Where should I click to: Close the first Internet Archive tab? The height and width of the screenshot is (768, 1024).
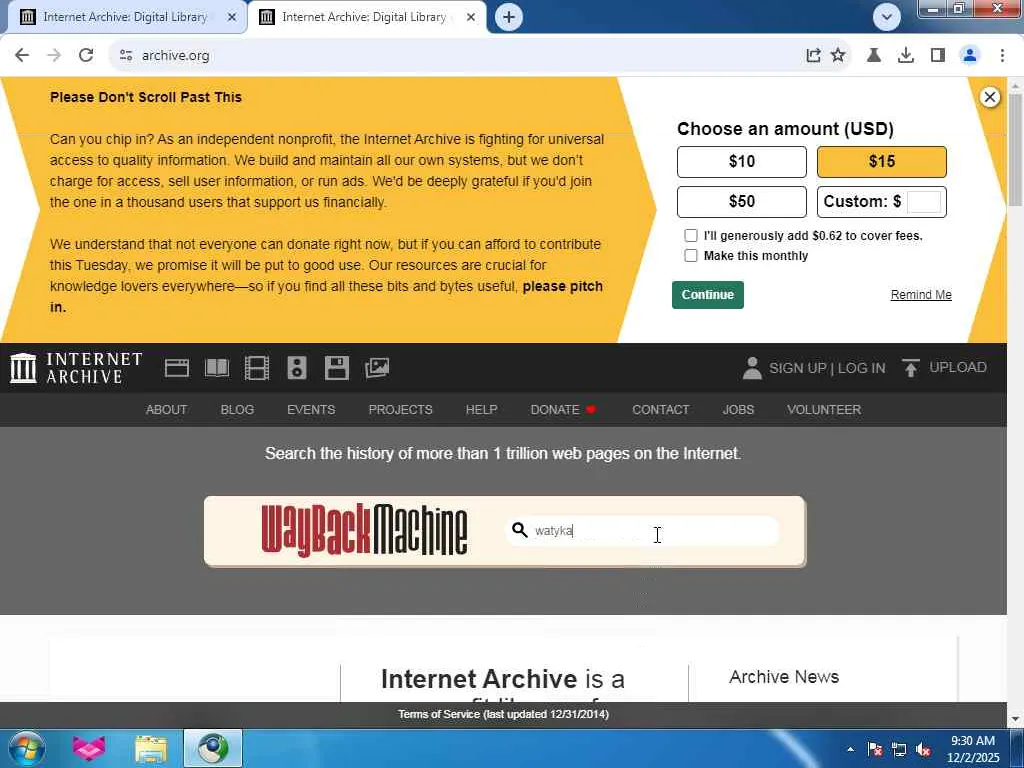pyautogui.click(x=232, y=18)
